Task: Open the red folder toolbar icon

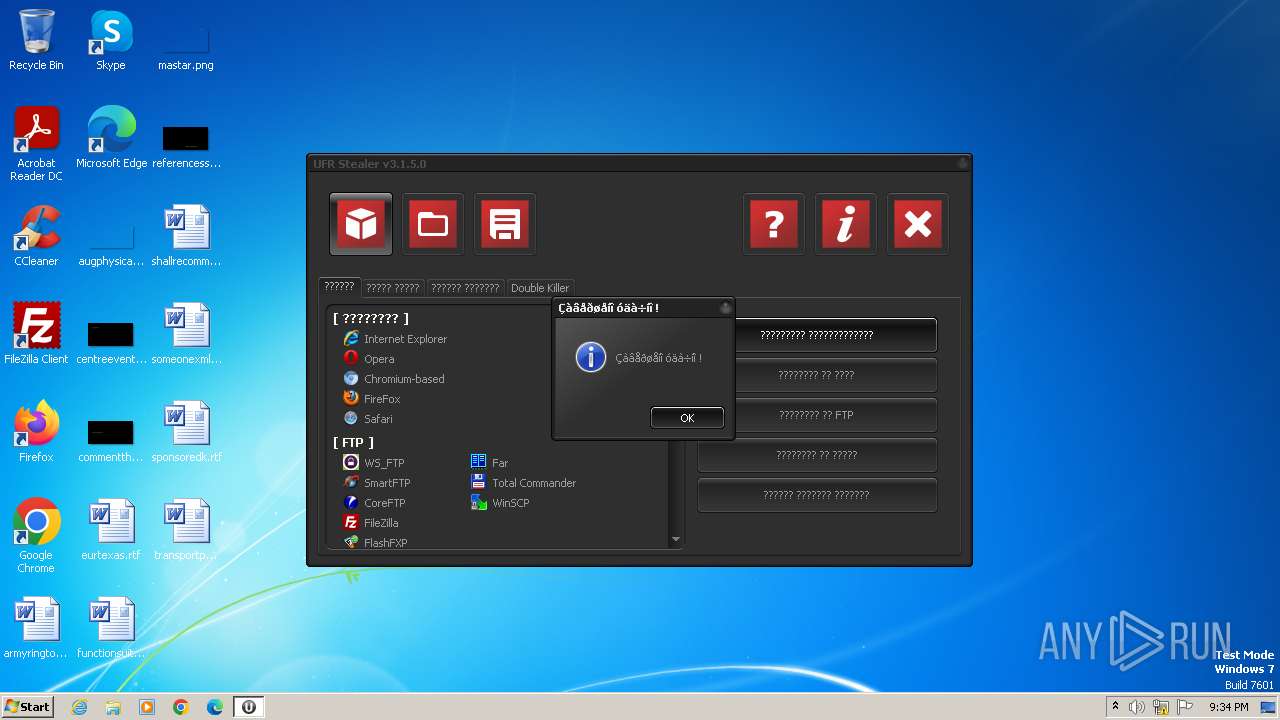Action: [433, 224]
